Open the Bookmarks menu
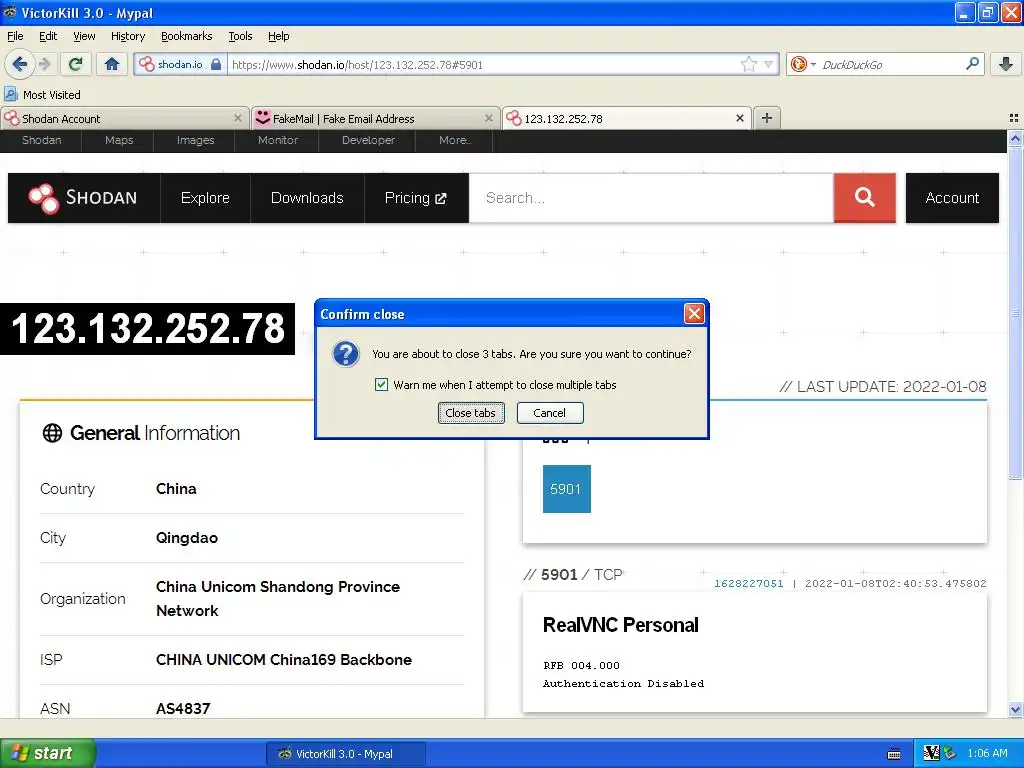The height and width of the screenshot is (768, 1024). (x=186, y=36)
